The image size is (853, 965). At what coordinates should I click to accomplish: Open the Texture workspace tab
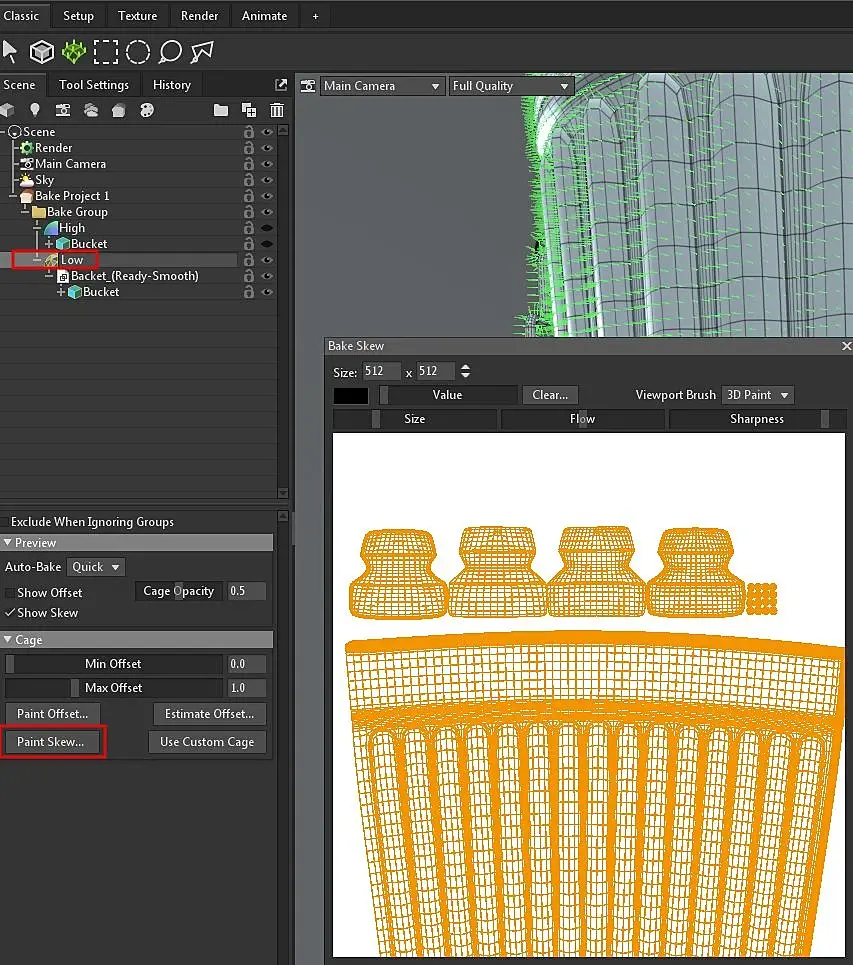click(x=137, y=16)
